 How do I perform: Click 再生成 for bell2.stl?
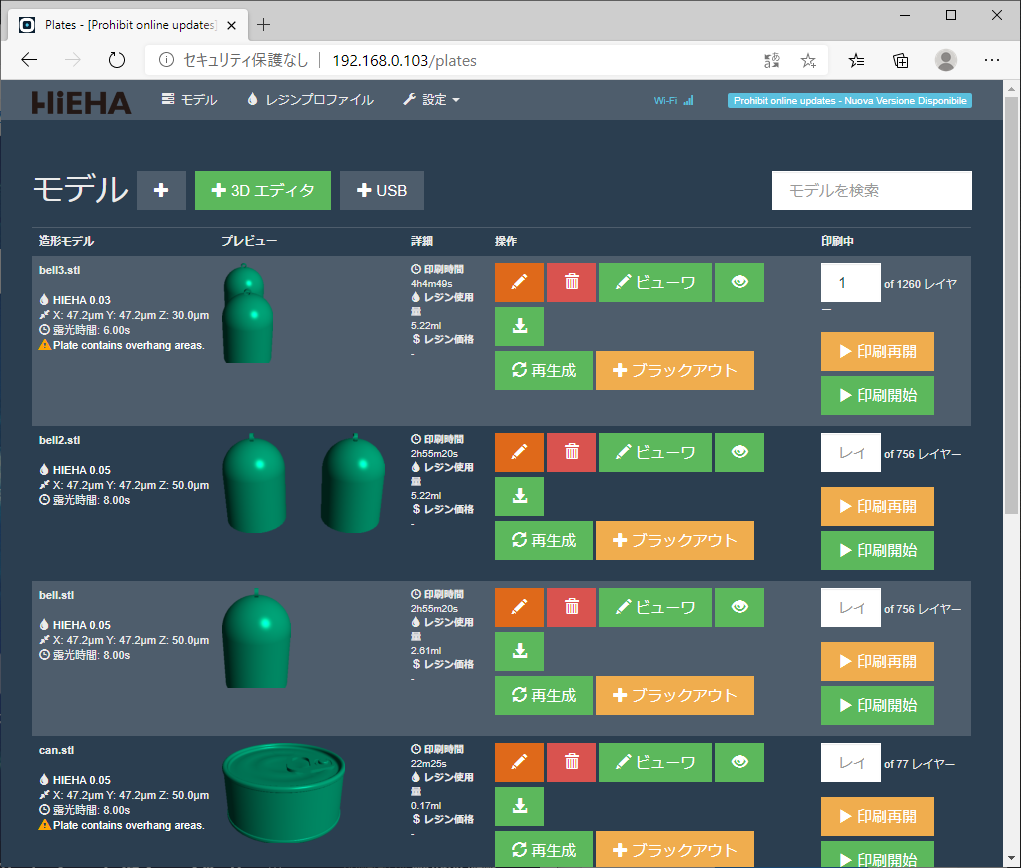pyautogui.click(x=543, y=540)
